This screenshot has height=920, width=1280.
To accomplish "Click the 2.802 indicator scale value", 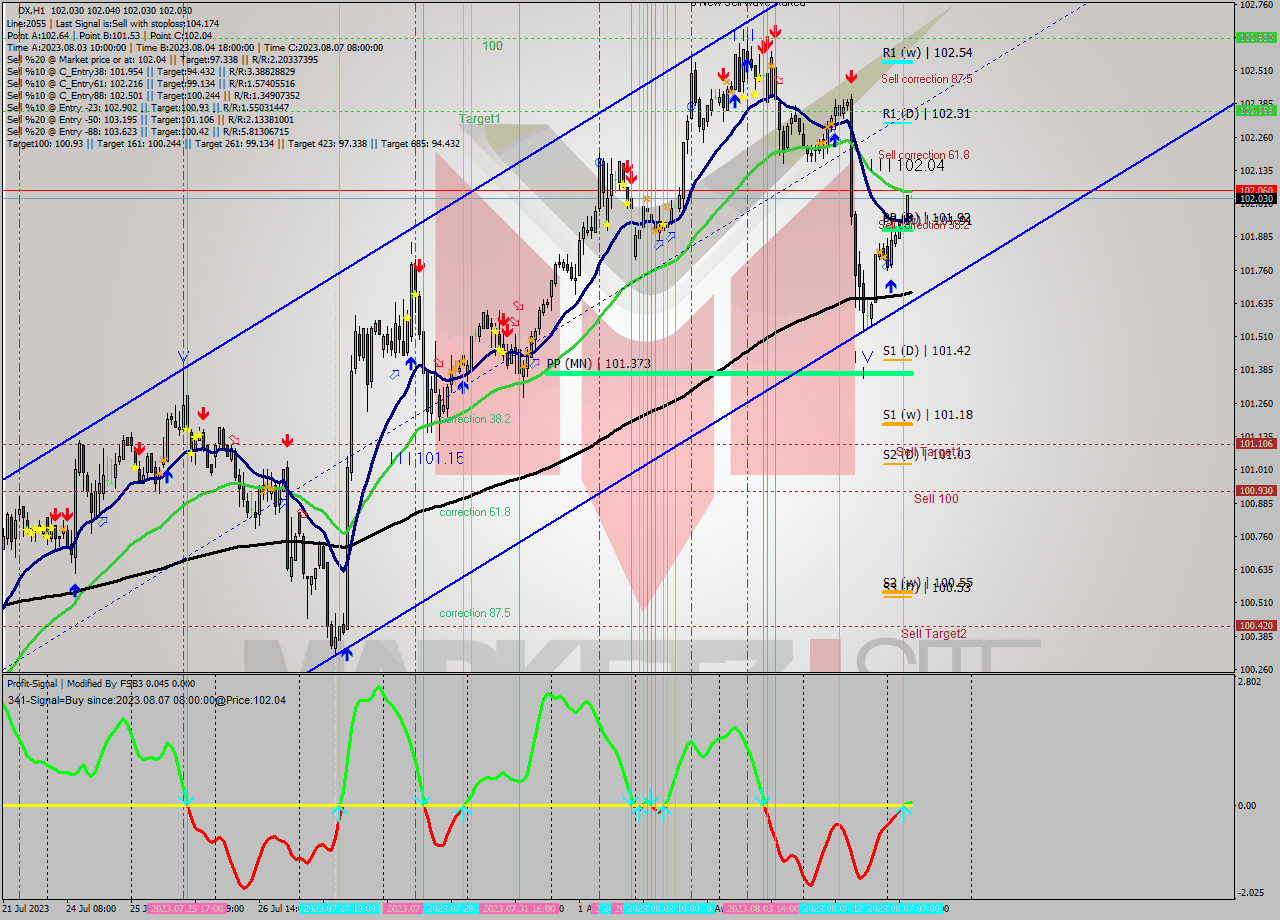I will pos(1251,681).
